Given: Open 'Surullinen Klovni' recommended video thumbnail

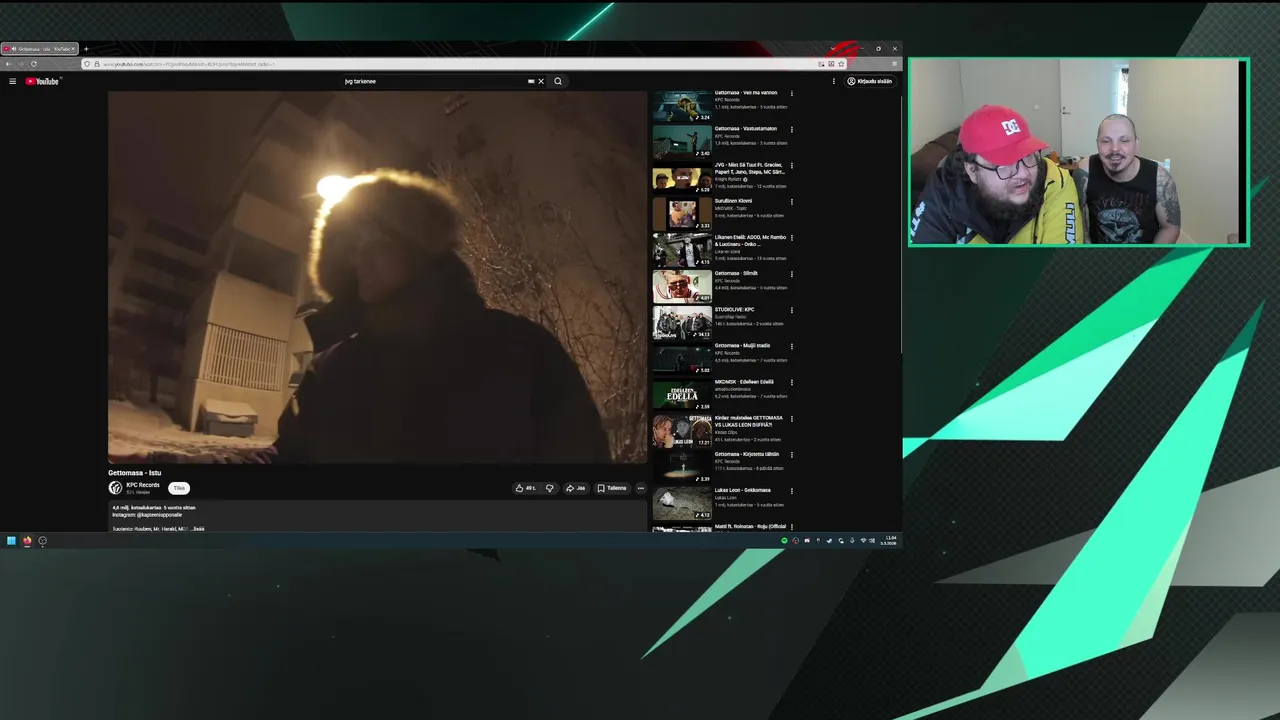Looking at the screenshot, I should point(682,215).
